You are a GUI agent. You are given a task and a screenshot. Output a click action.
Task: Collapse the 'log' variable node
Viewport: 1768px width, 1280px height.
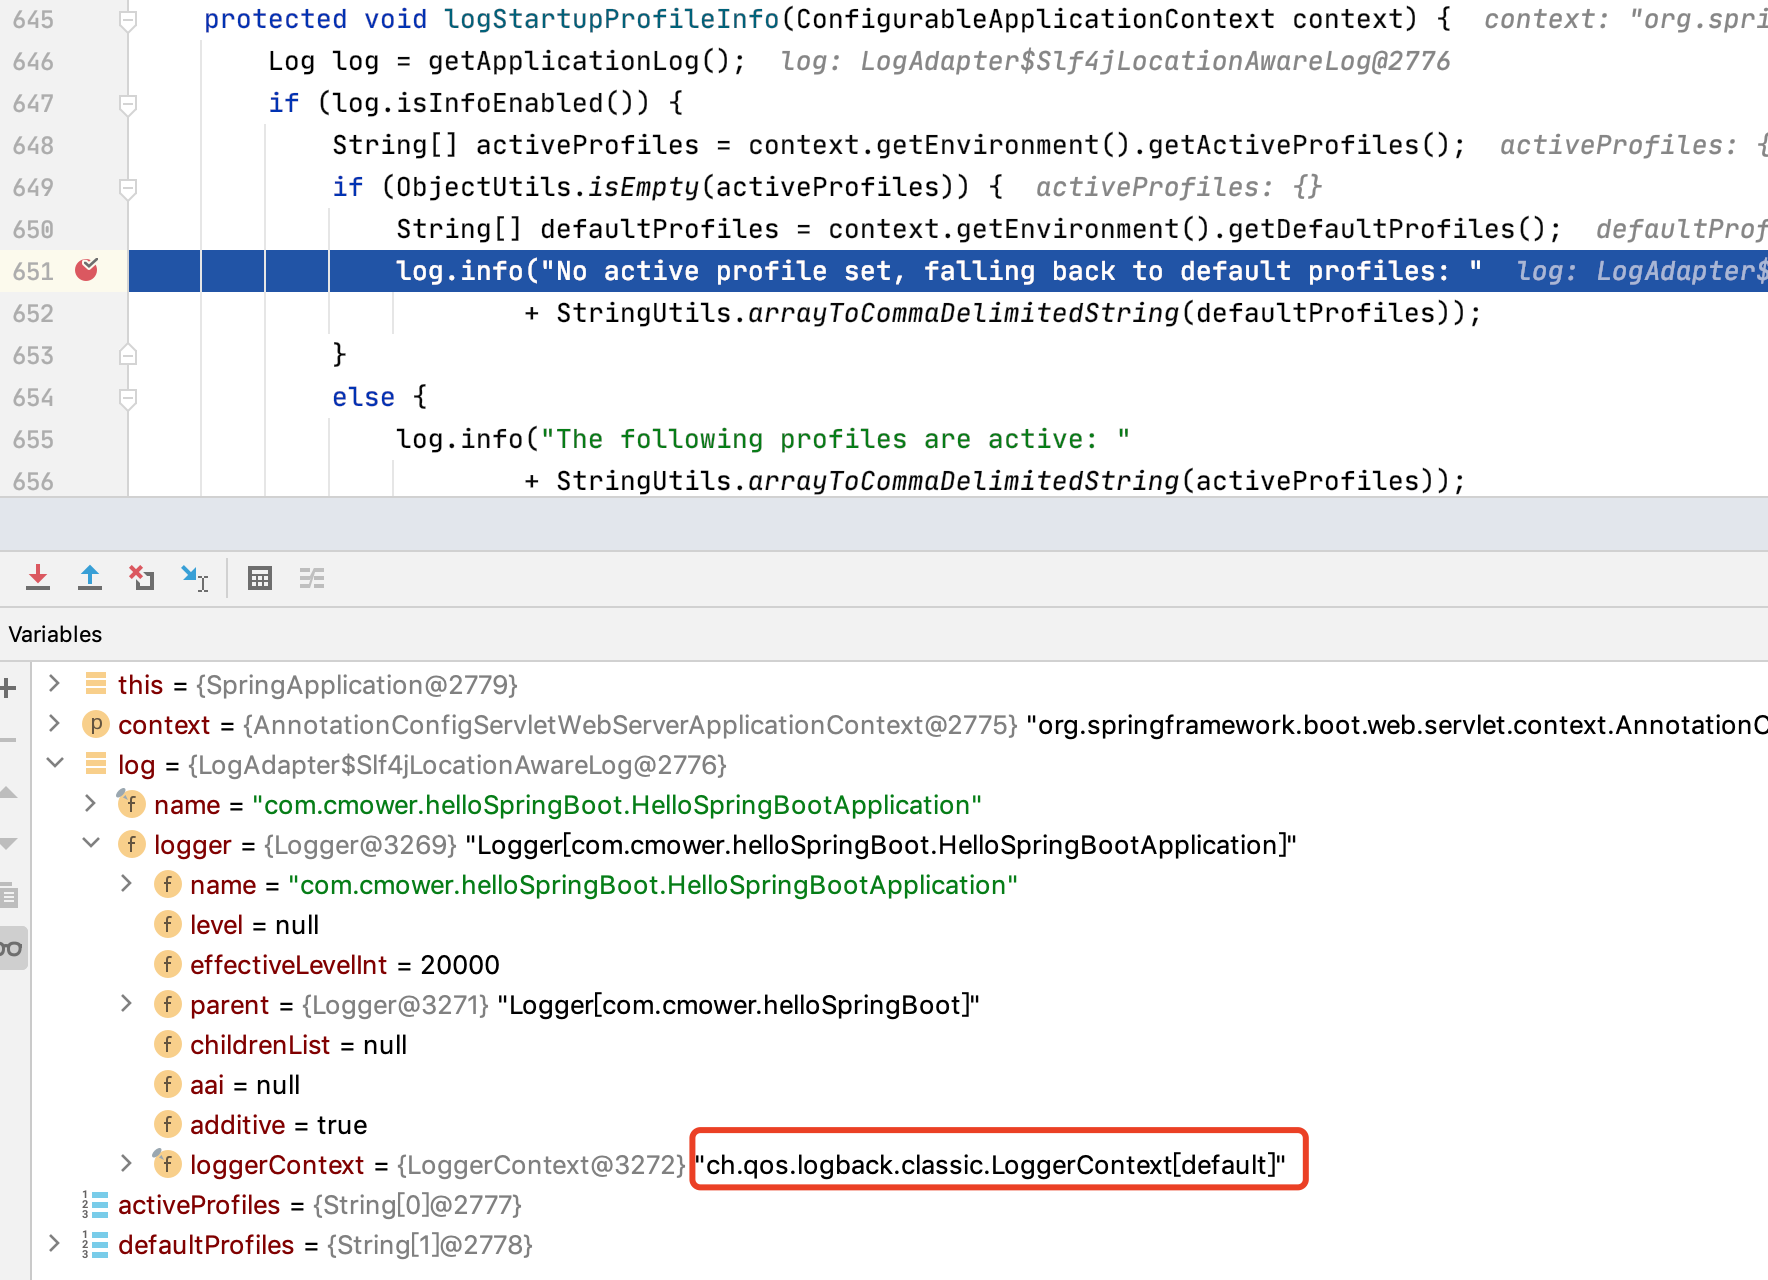tap(55, 764)
